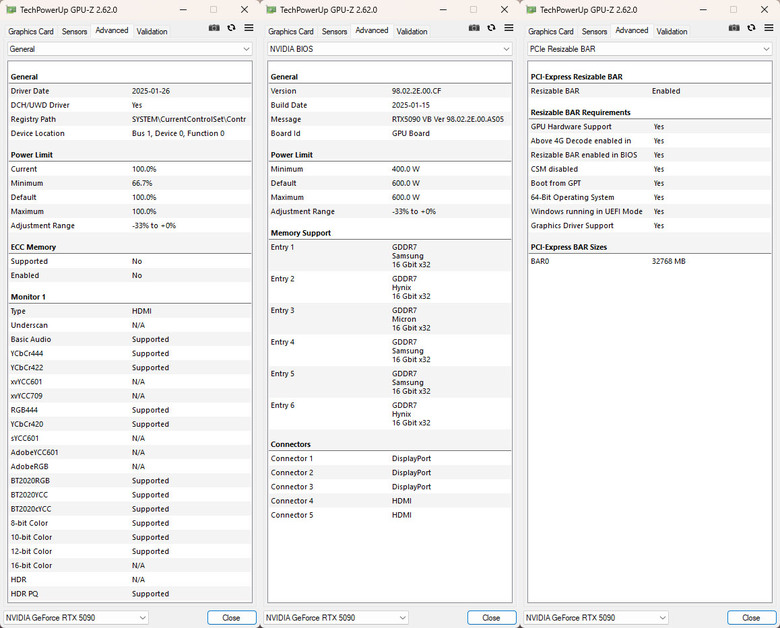Select the BIOS Message RTX5090 VB value
Screen dimensions: 780x628
(x=448, y=119)
